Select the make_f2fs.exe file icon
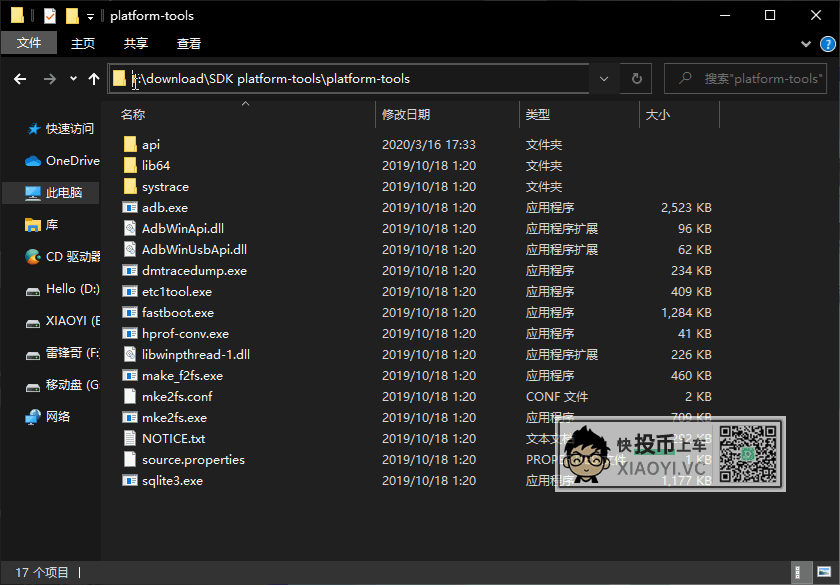Screen dimensions: 840x585 pyautogui.click(x=130, y=376)
